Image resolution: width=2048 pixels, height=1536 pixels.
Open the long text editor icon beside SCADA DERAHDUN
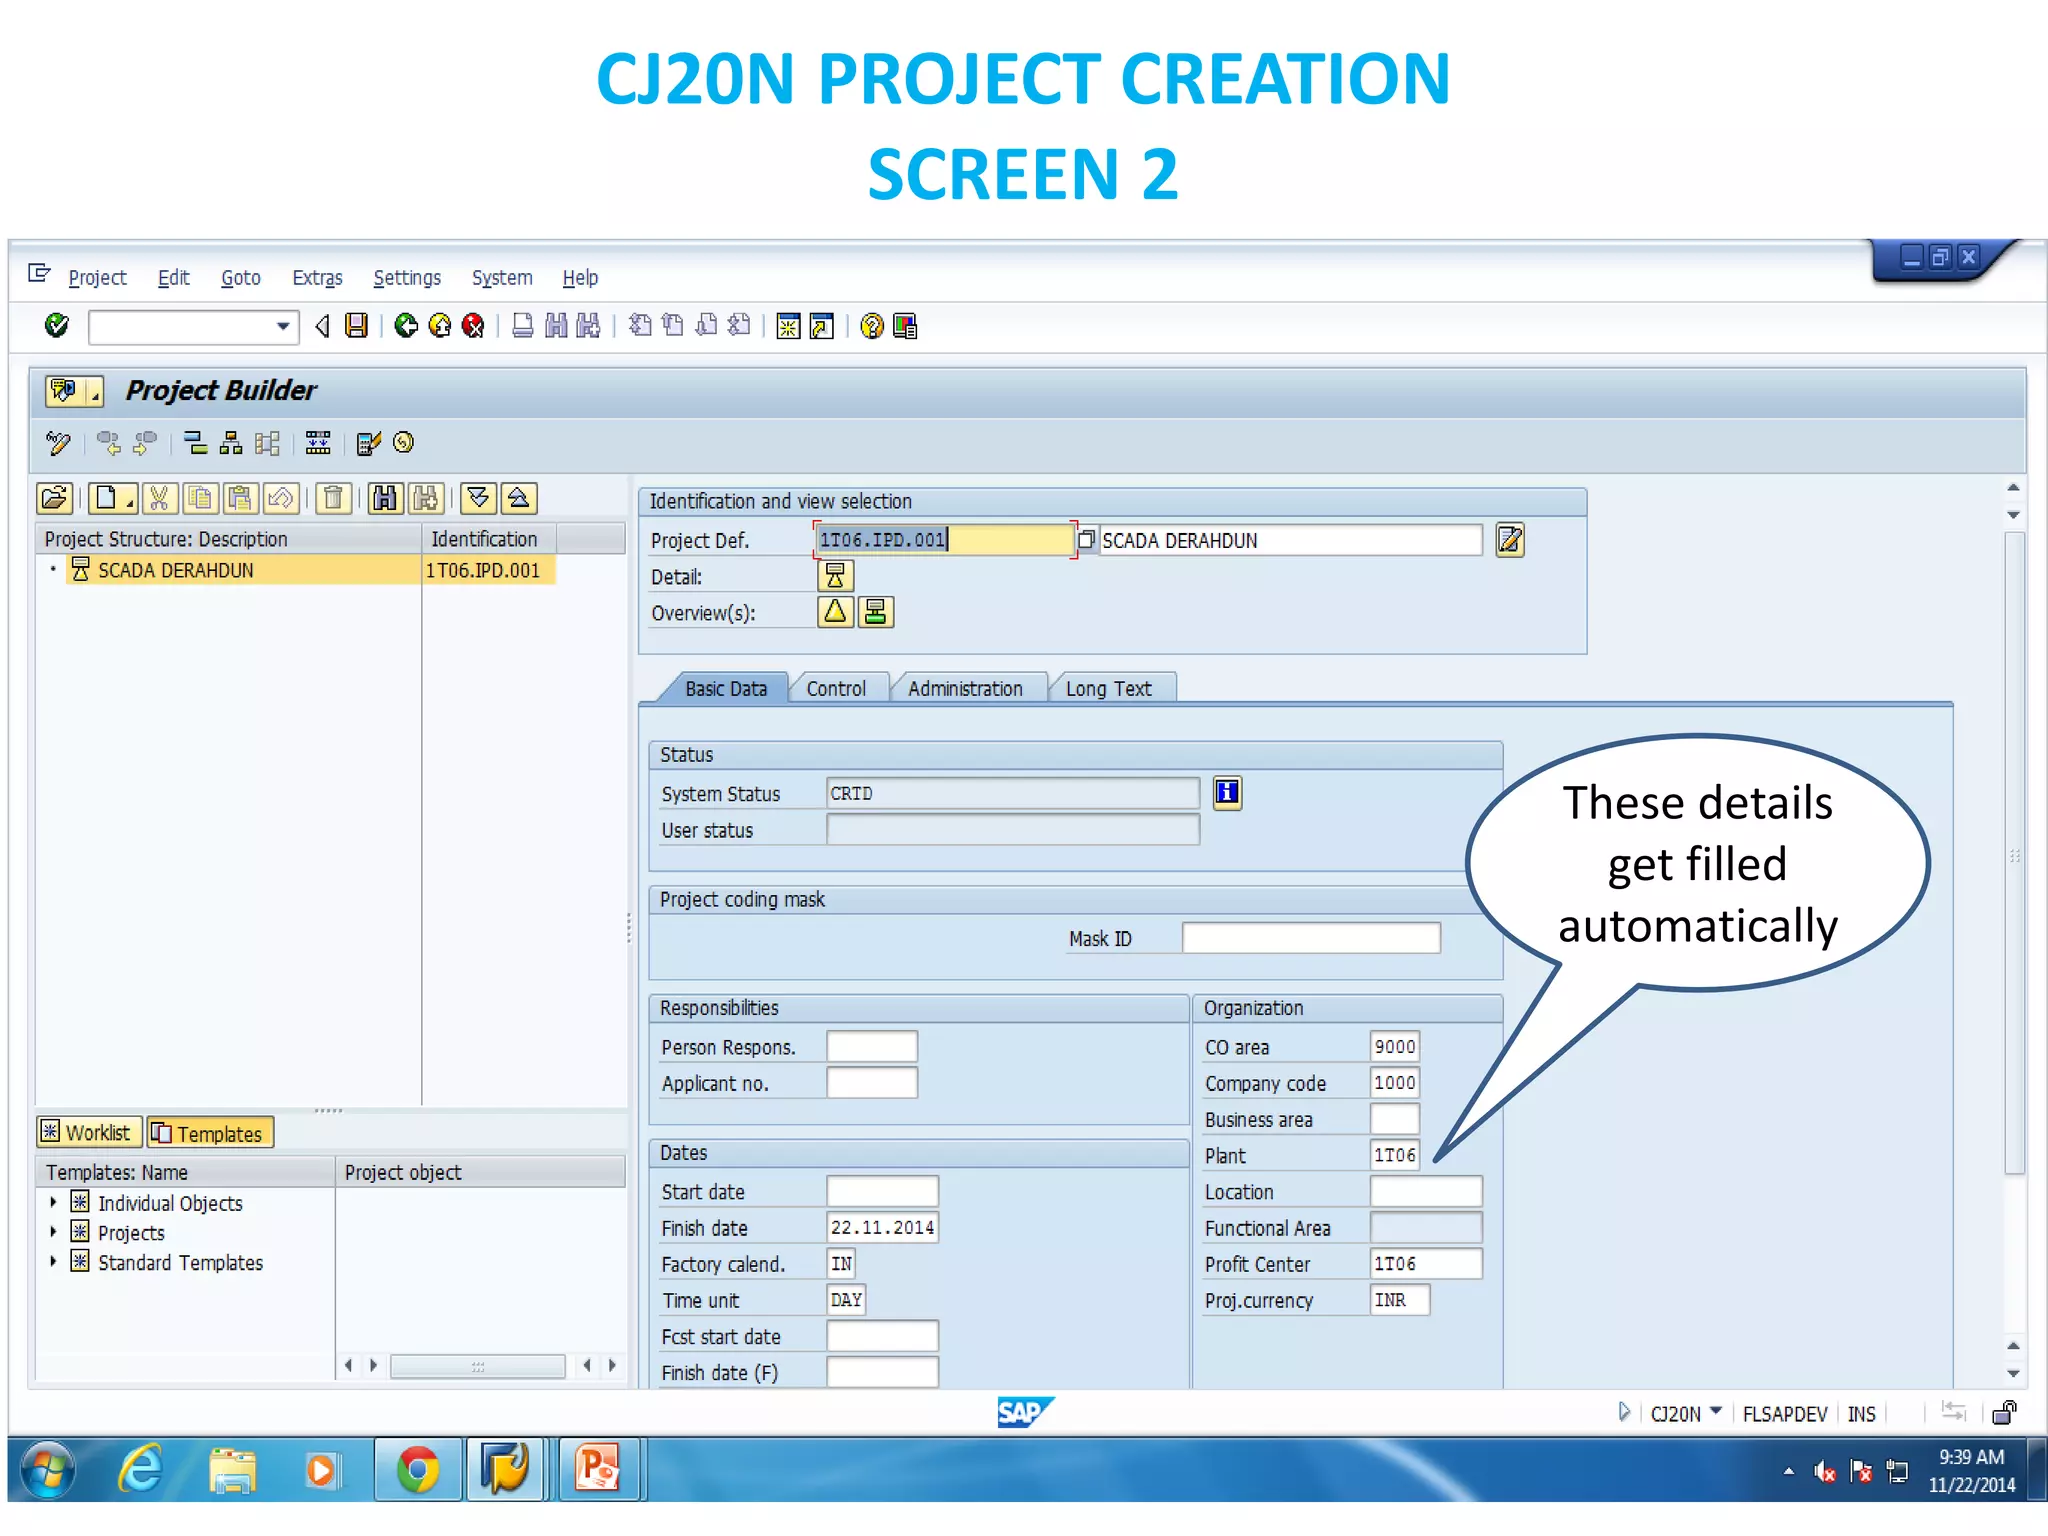pos(1509,540)
